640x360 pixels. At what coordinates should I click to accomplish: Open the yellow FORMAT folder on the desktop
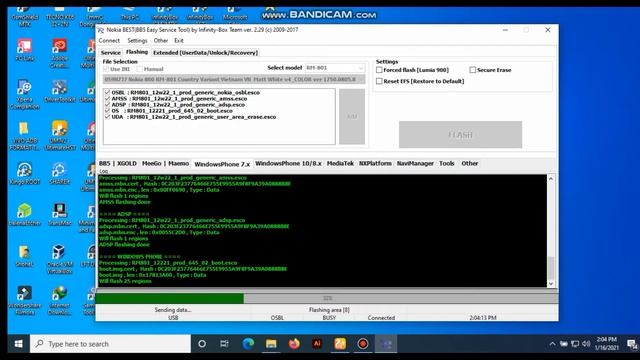pyautogui.click(x=24, y=136)
